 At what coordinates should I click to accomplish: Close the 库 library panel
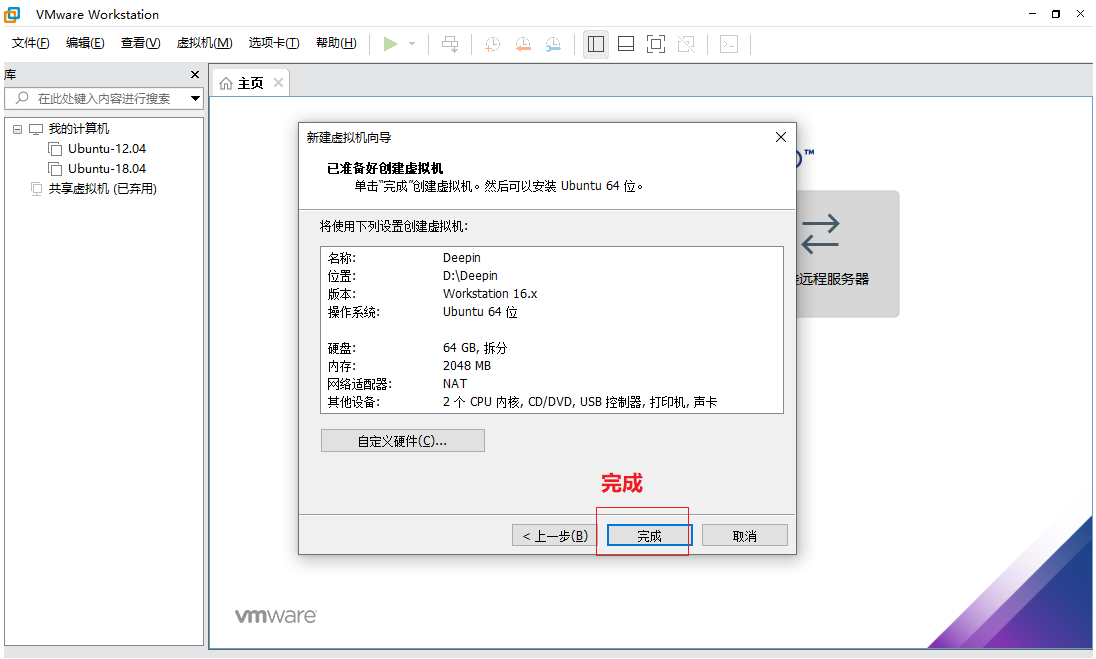tap(195, 75)
